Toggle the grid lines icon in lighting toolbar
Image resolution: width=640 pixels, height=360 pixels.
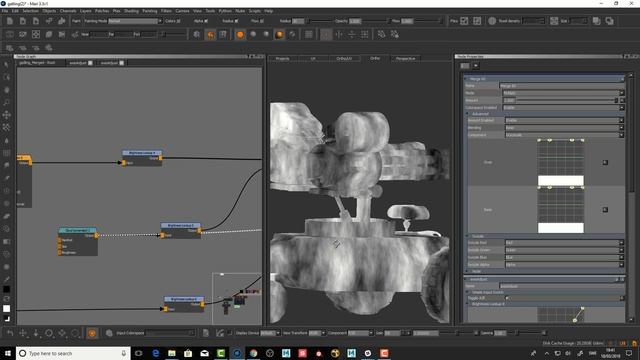coord(309,35)
